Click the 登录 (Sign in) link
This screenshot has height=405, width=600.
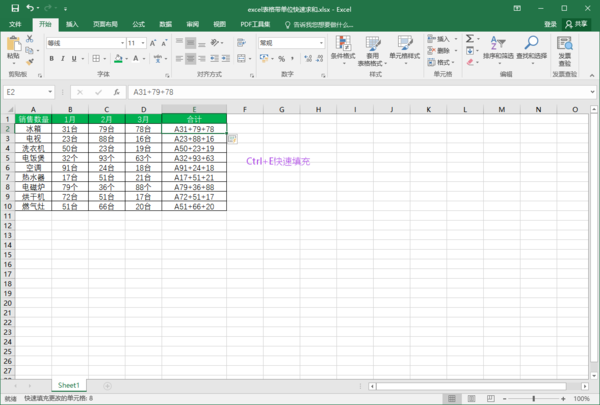[551, 23]
